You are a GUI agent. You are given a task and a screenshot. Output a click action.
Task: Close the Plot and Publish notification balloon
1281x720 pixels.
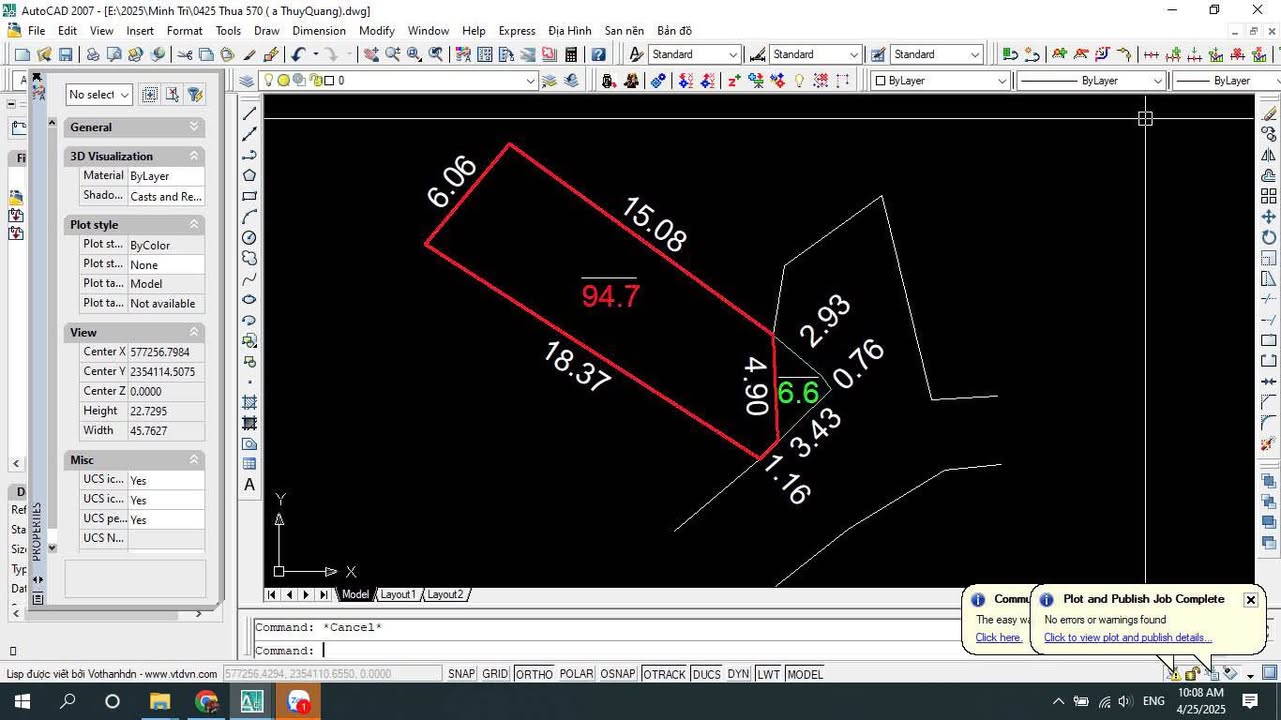click(x=1250, y=600)
